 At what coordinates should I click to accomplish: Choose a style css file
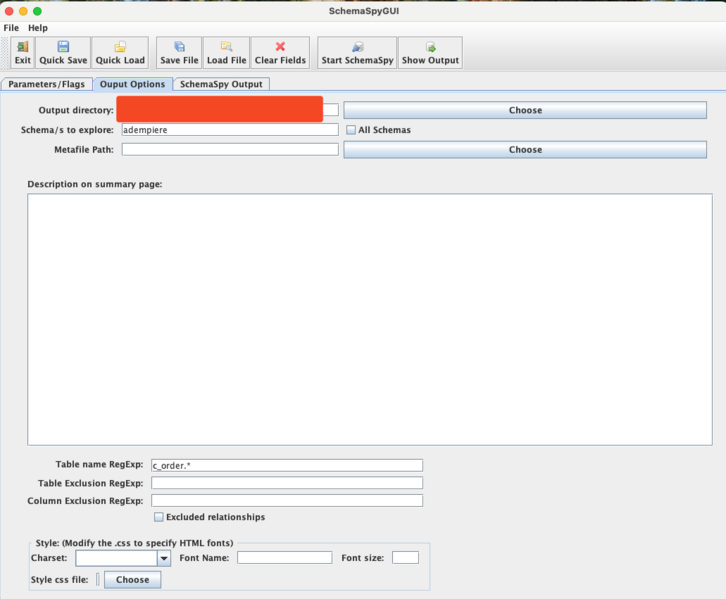click(x=132, y=579)
